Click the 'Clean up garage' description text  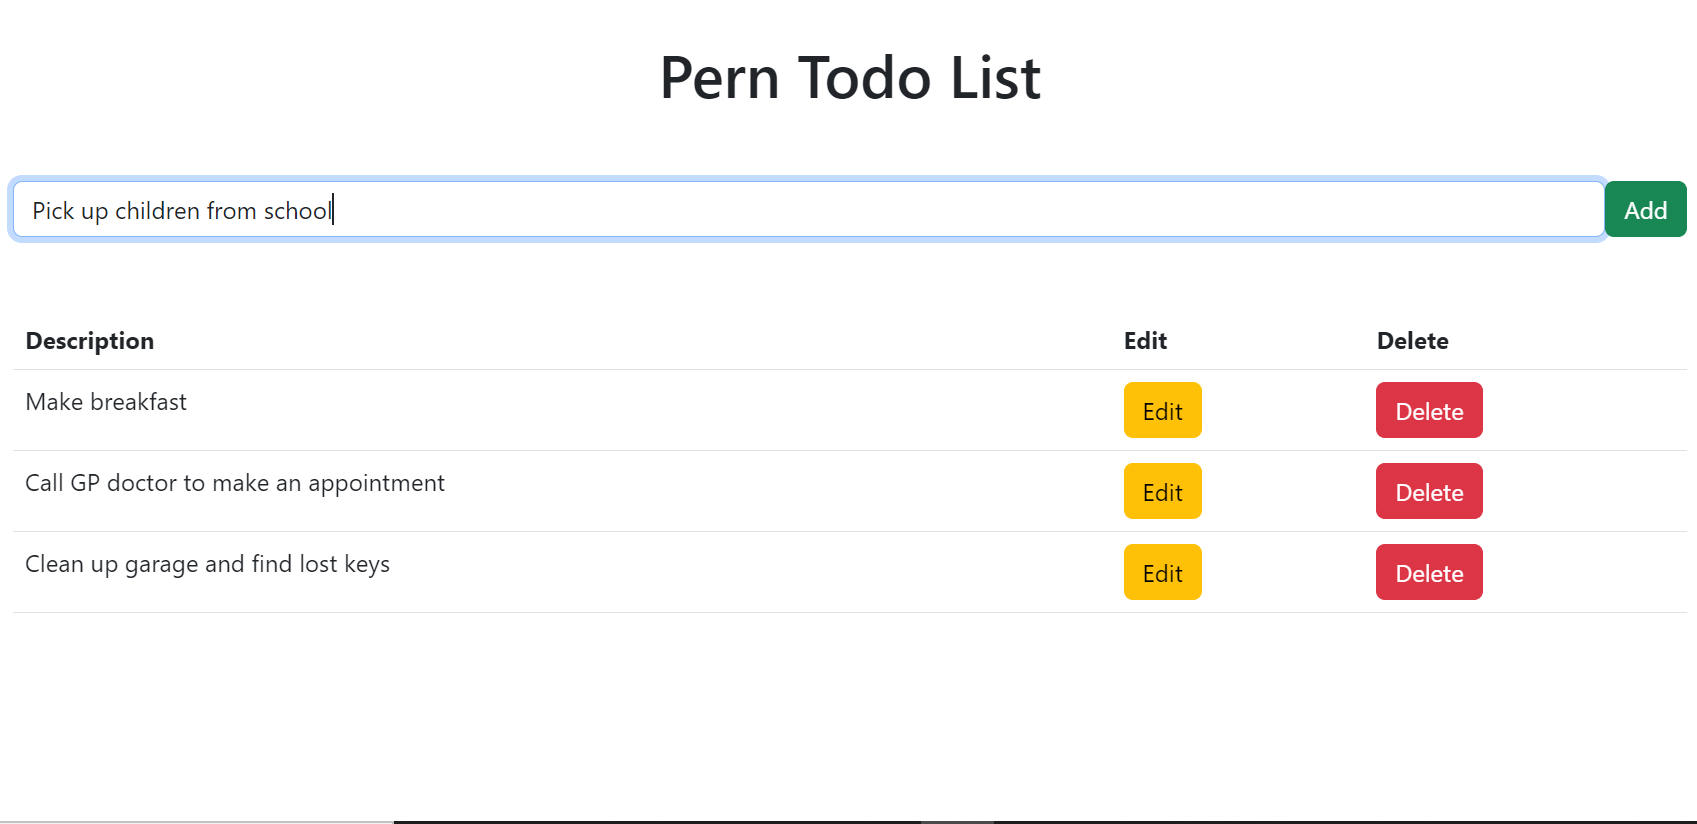tap(207, 564)
